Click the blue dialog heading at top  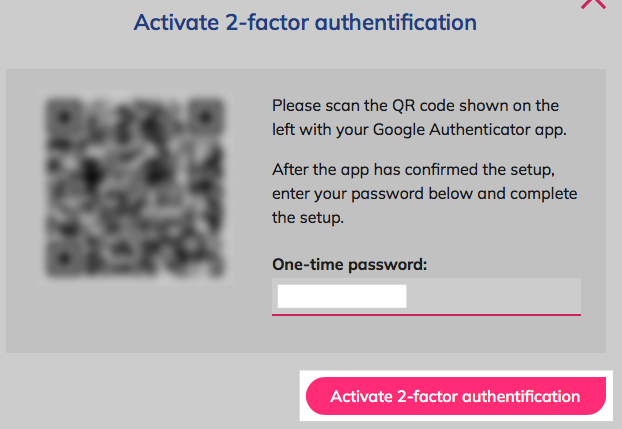(x=305, y=22)
